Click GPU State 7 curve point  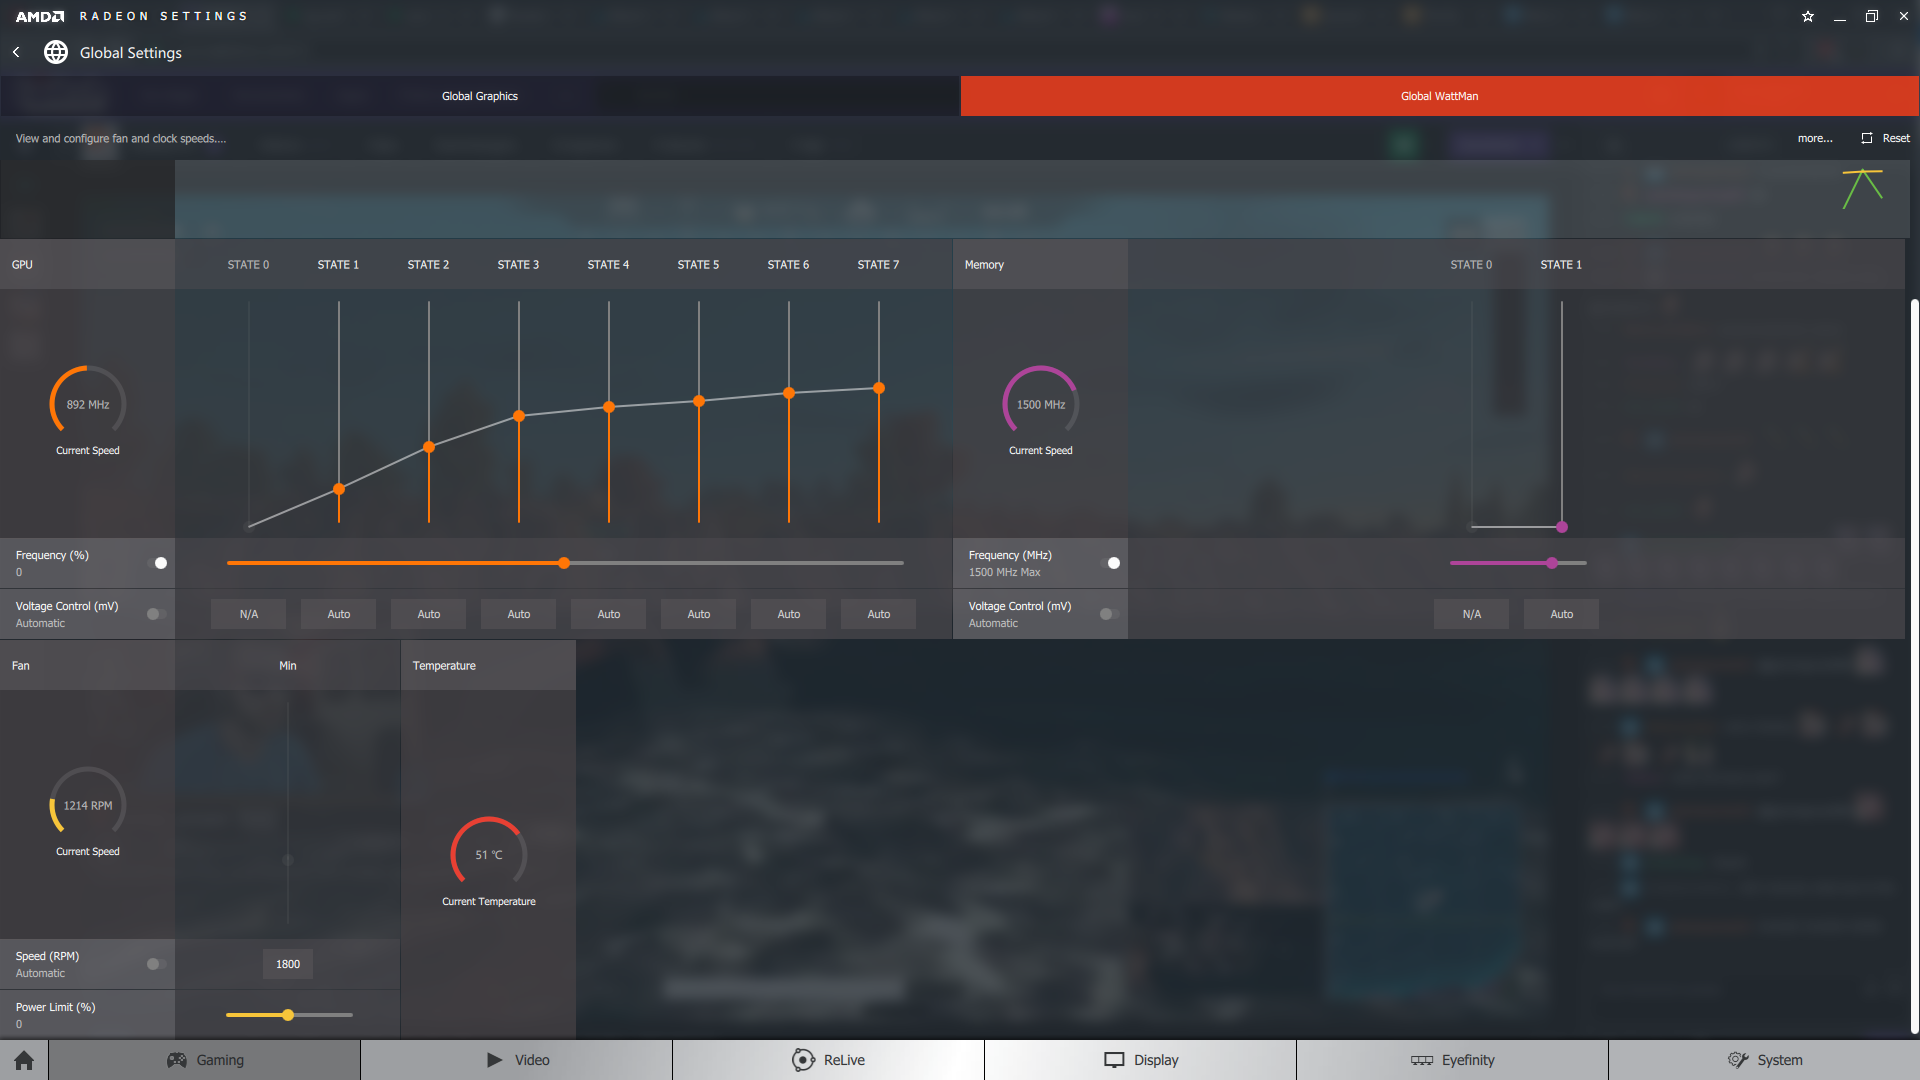(879, 388)
